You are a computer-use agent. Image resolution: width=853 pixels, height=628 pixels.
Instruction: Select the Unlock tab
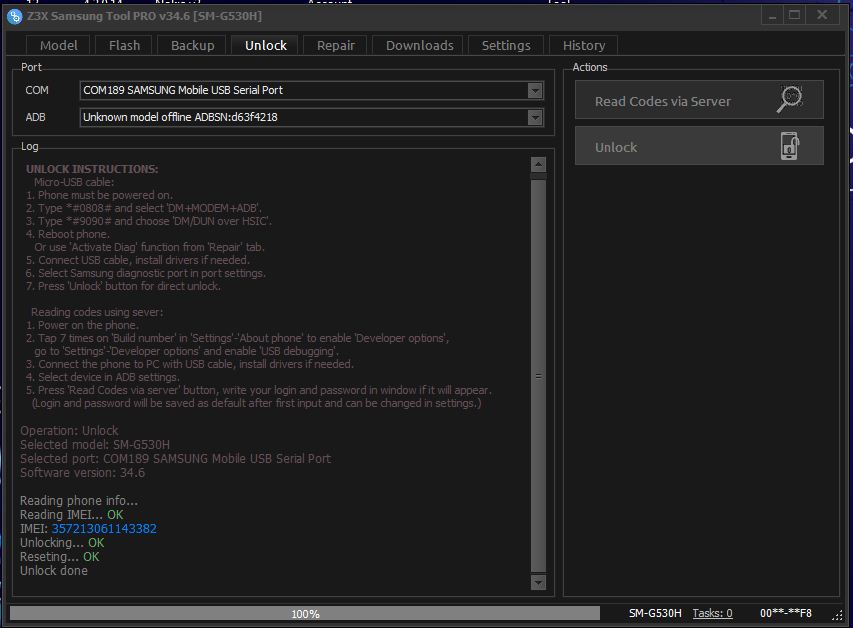tap(265, 45)
